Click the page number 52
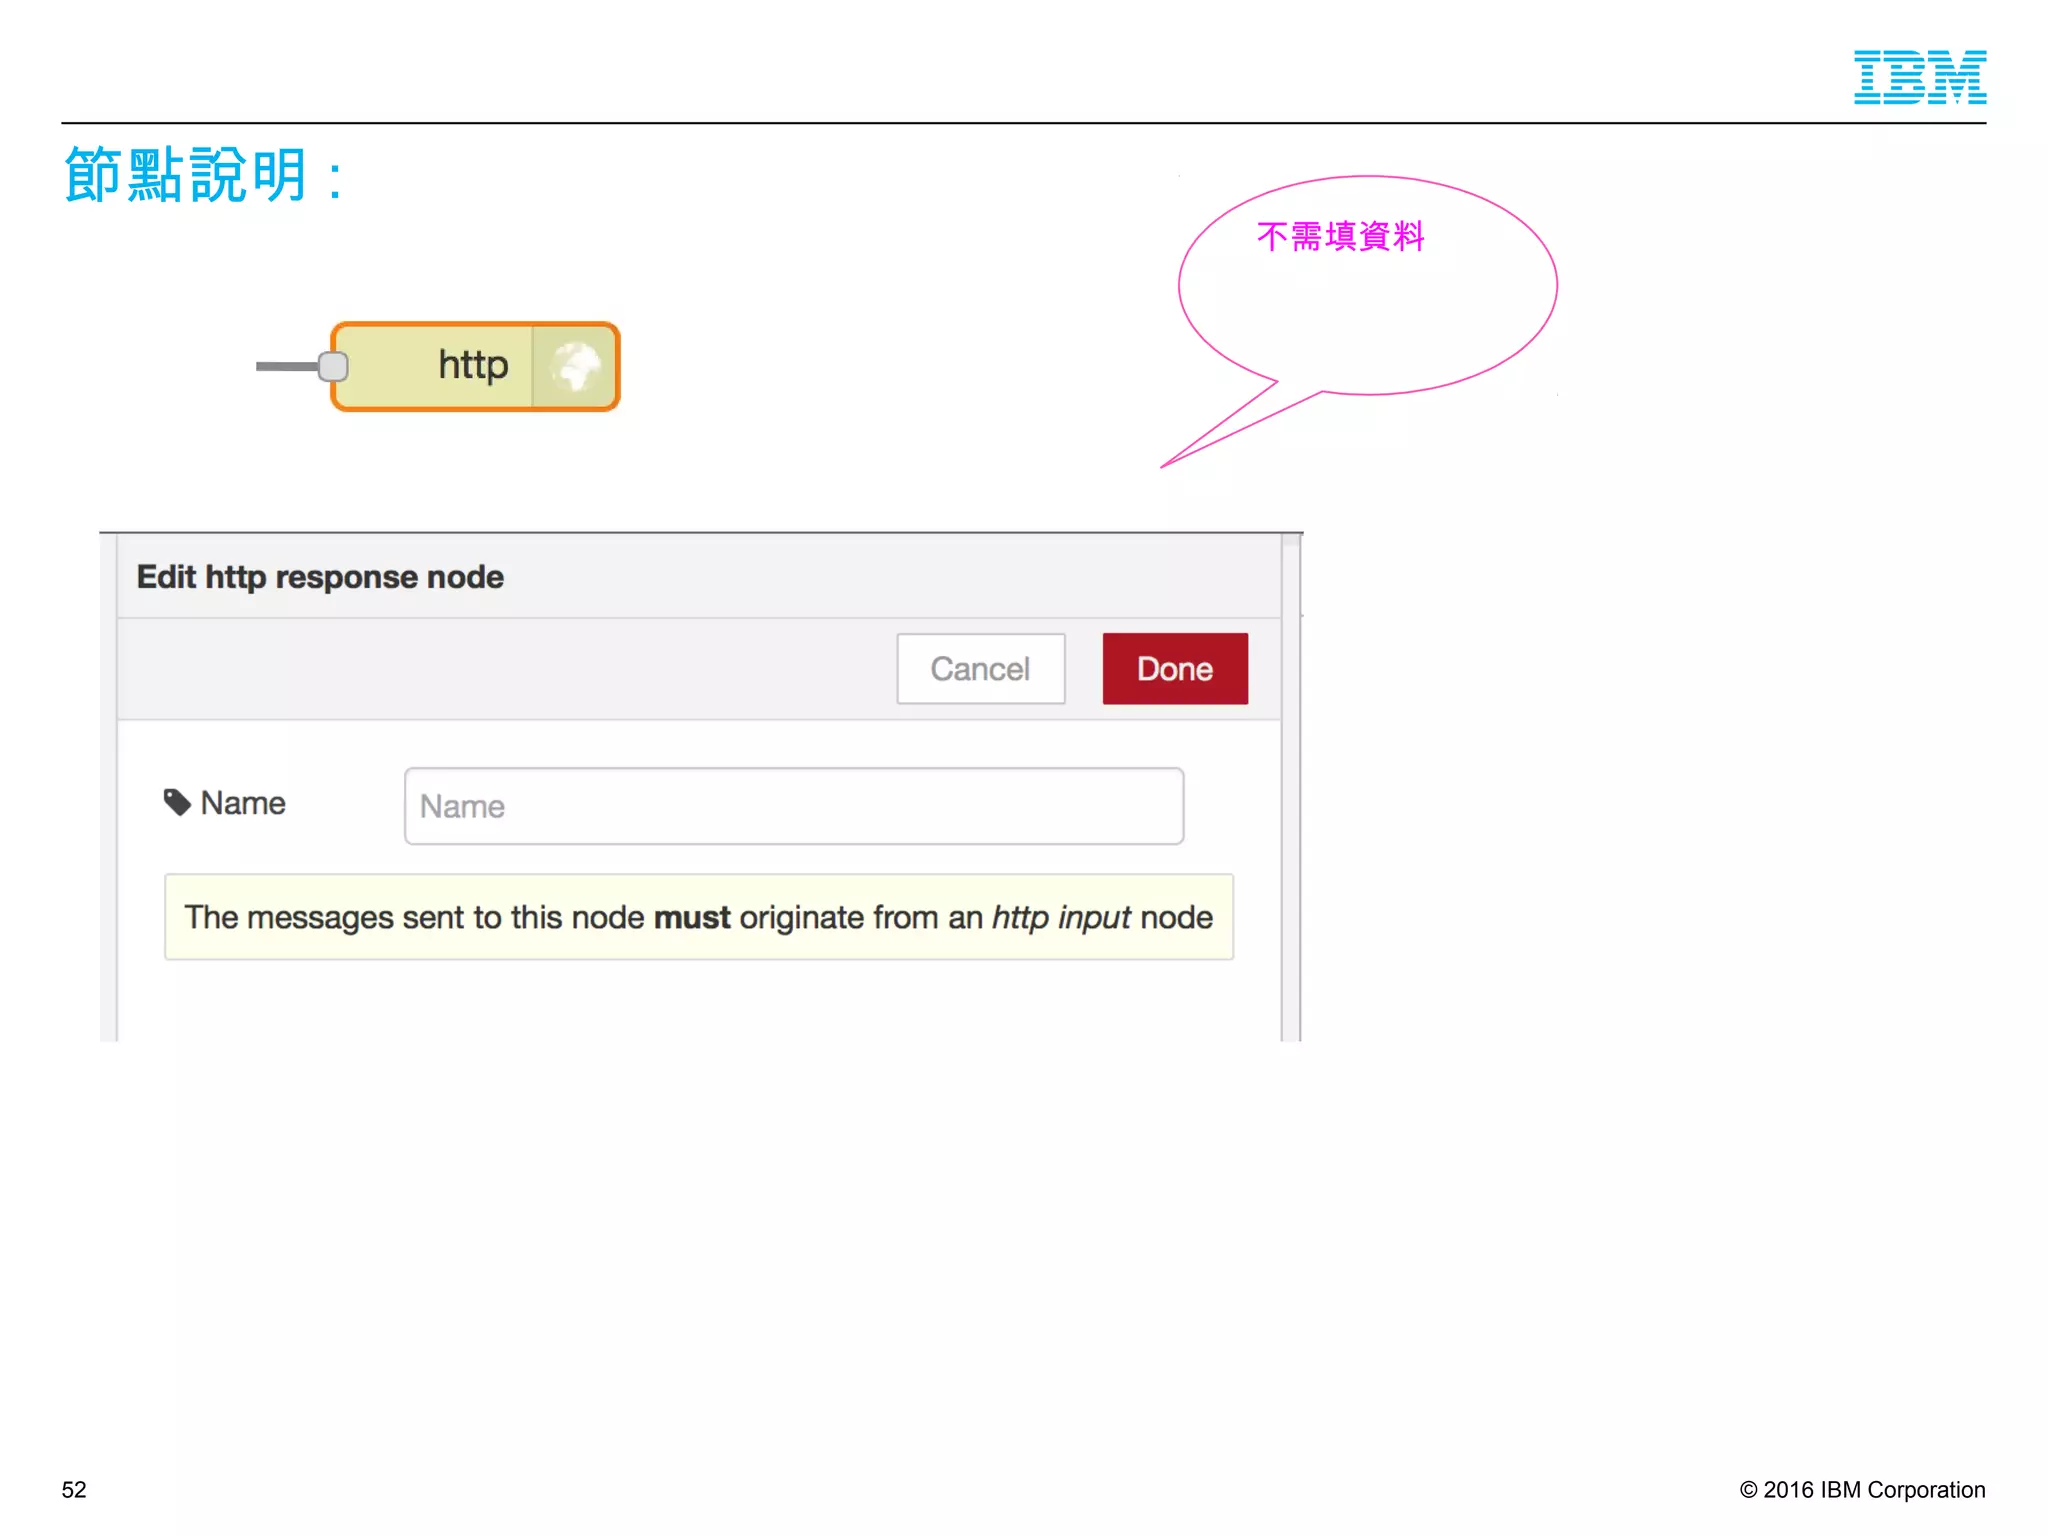Image resolution: width=2048 pixels, height=1536 pixels. tap(74, 1489)
